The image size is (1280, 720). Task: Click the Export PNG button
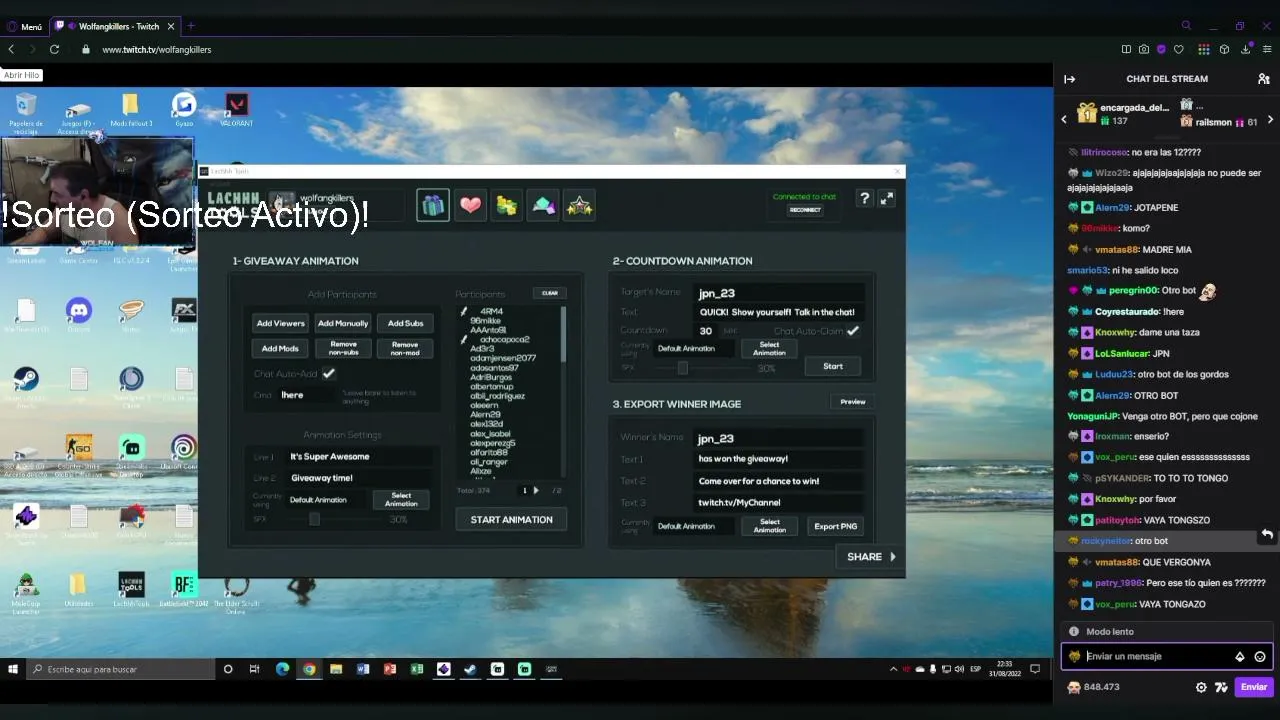(835, 526)
